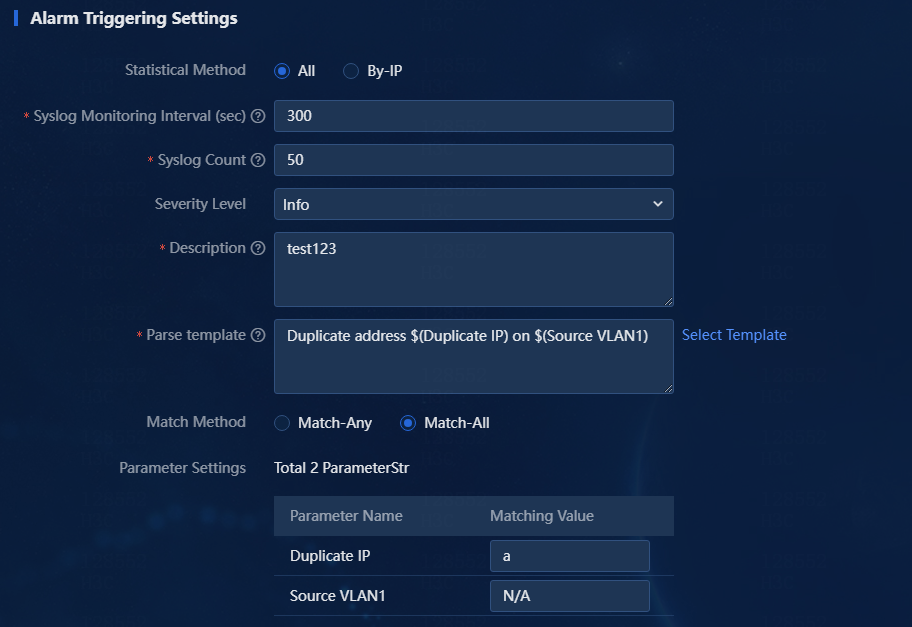Click the Severity Level chevron arrow
912x627 pixels.
658,204
